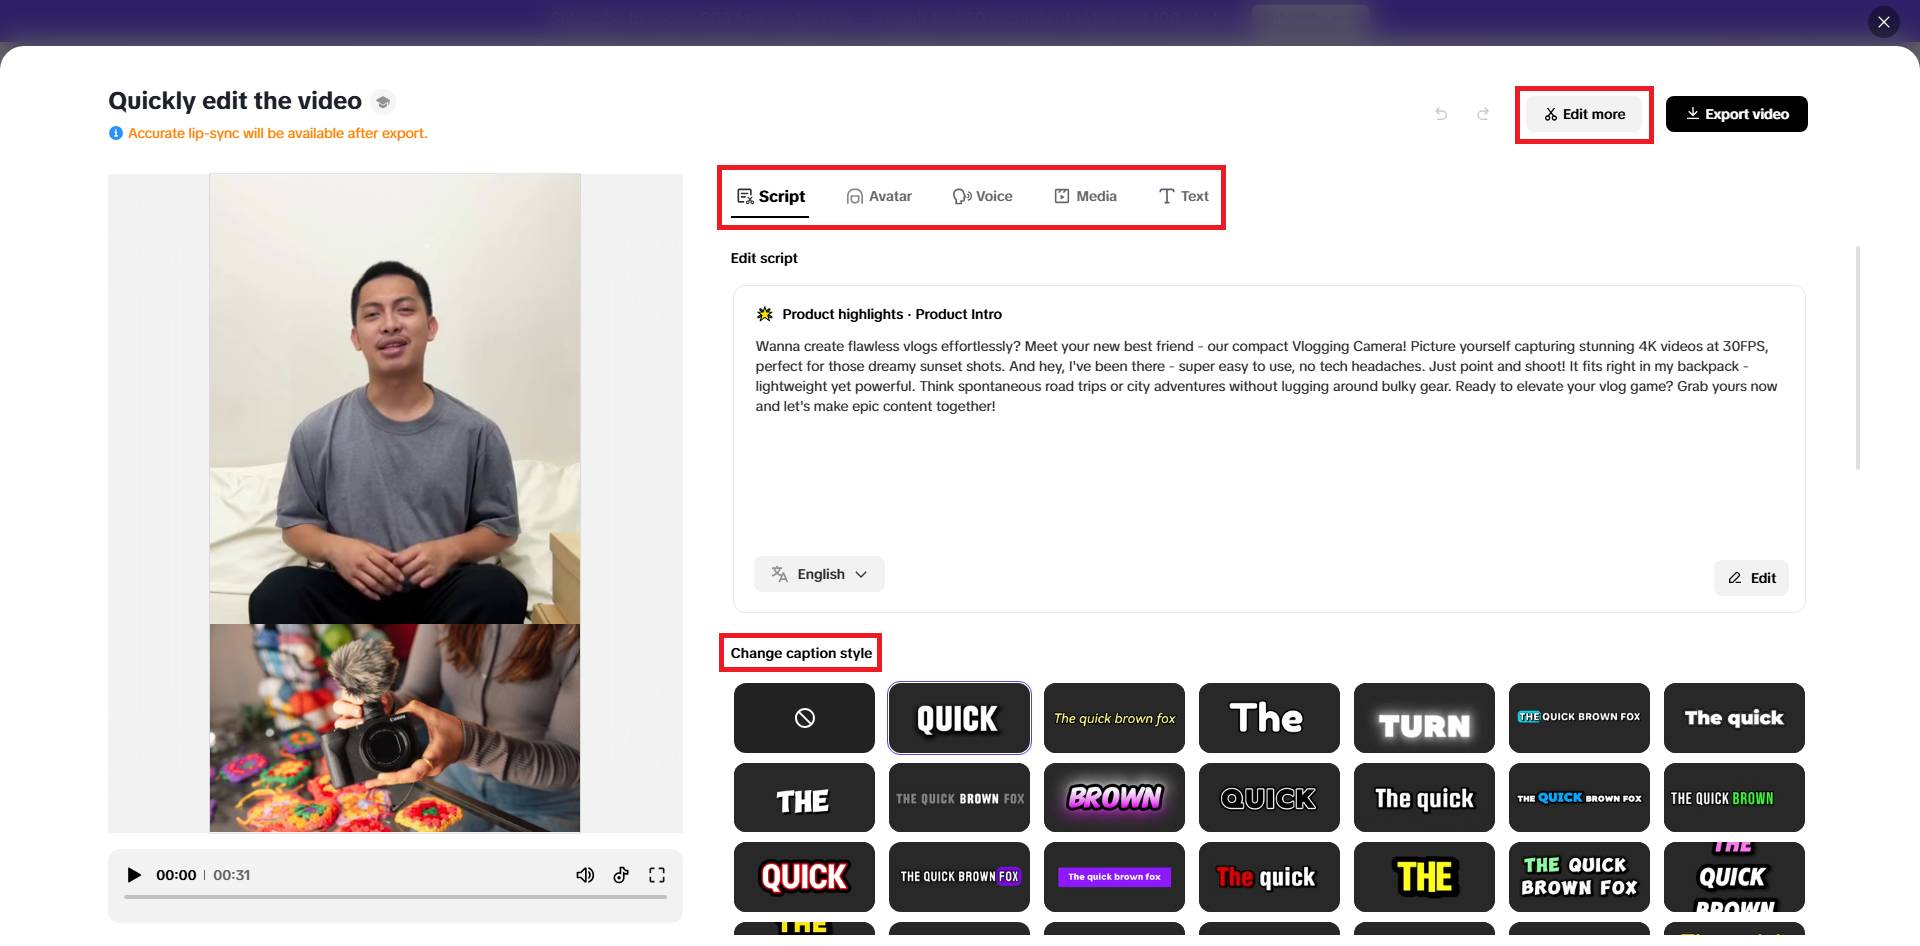Choose the yellow italic 'The quick brown fox' style
Viewport: 1920px width, 946px height.
coord(1114,718)
